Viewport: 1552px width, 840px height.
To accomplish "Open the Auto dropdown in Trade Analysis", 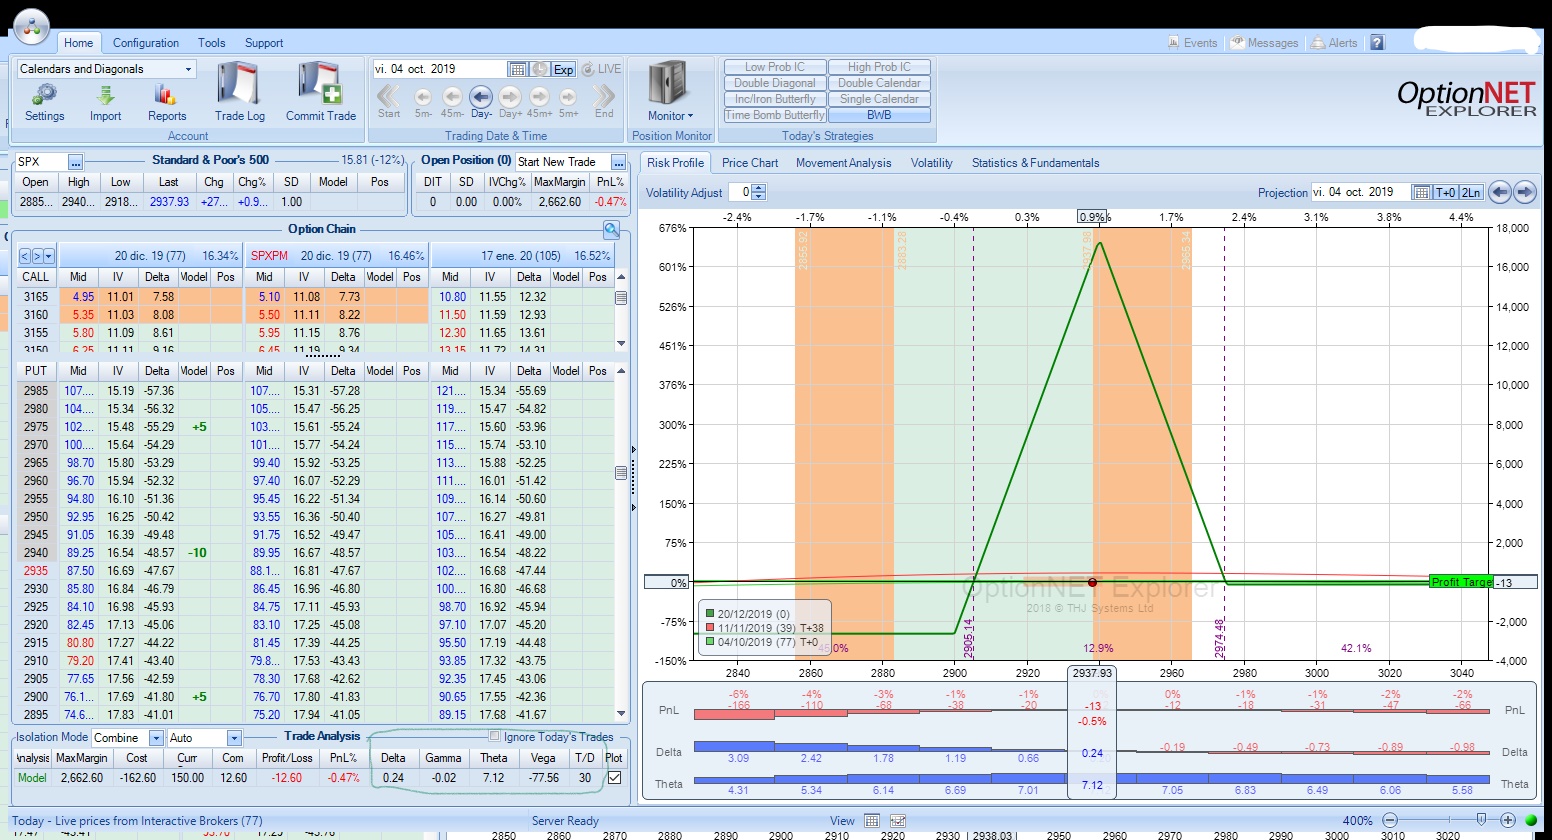I will pos(234,738).
